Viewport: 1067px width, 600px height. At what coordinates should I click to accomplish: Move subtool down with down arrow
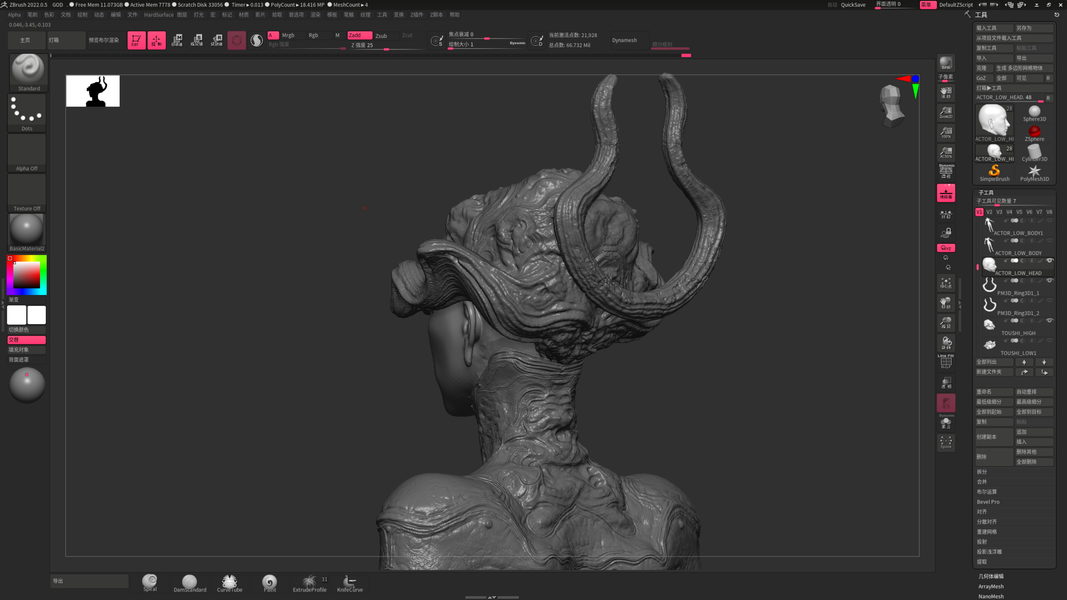1044,363
